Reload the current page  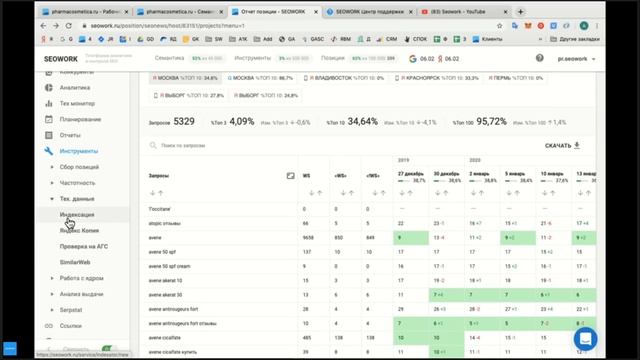click(x=69, y=25)
